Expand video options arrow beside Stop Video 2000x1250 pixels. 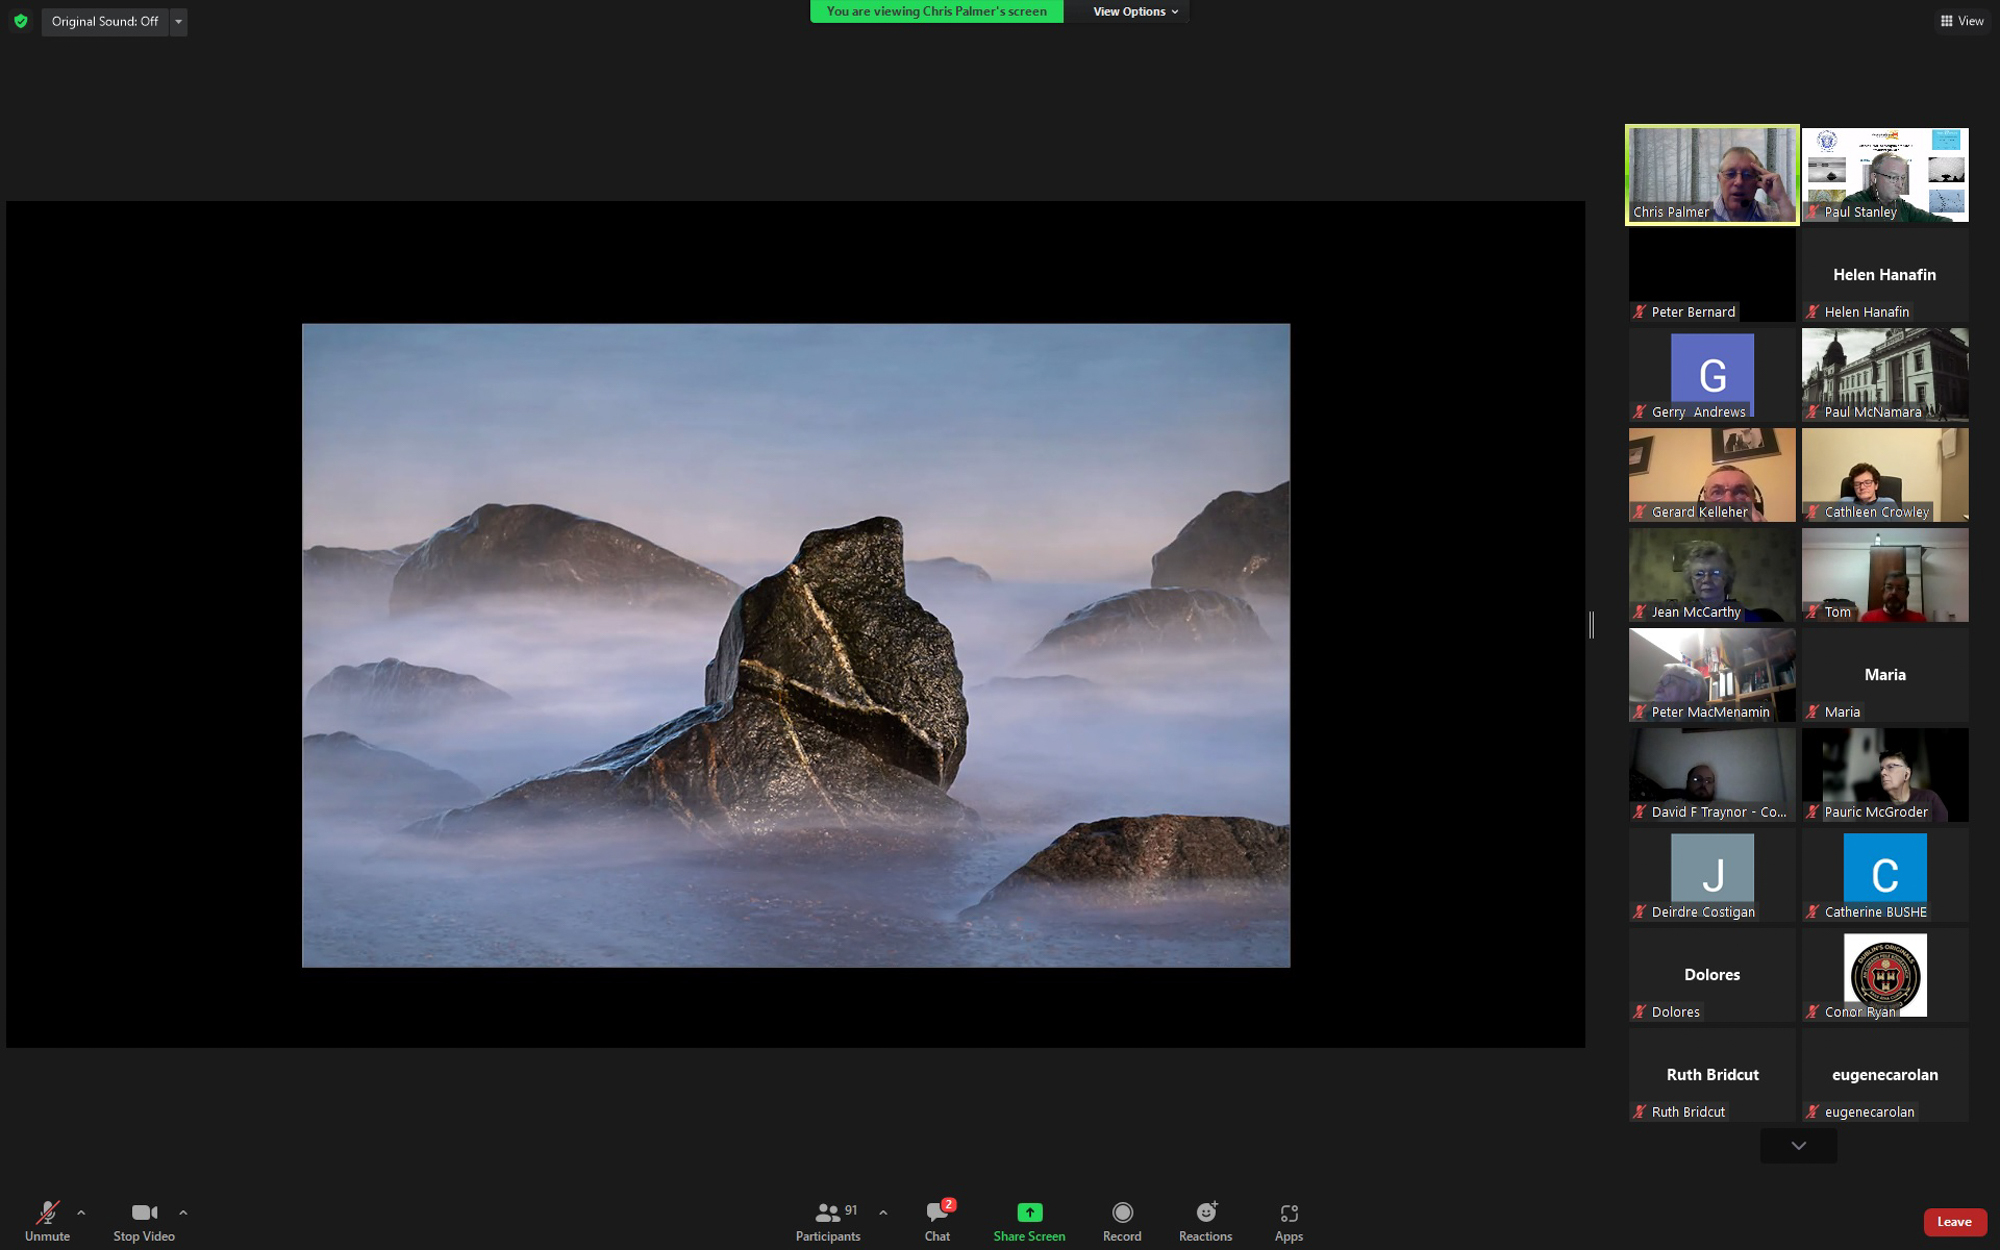[x=183, y=1212]
